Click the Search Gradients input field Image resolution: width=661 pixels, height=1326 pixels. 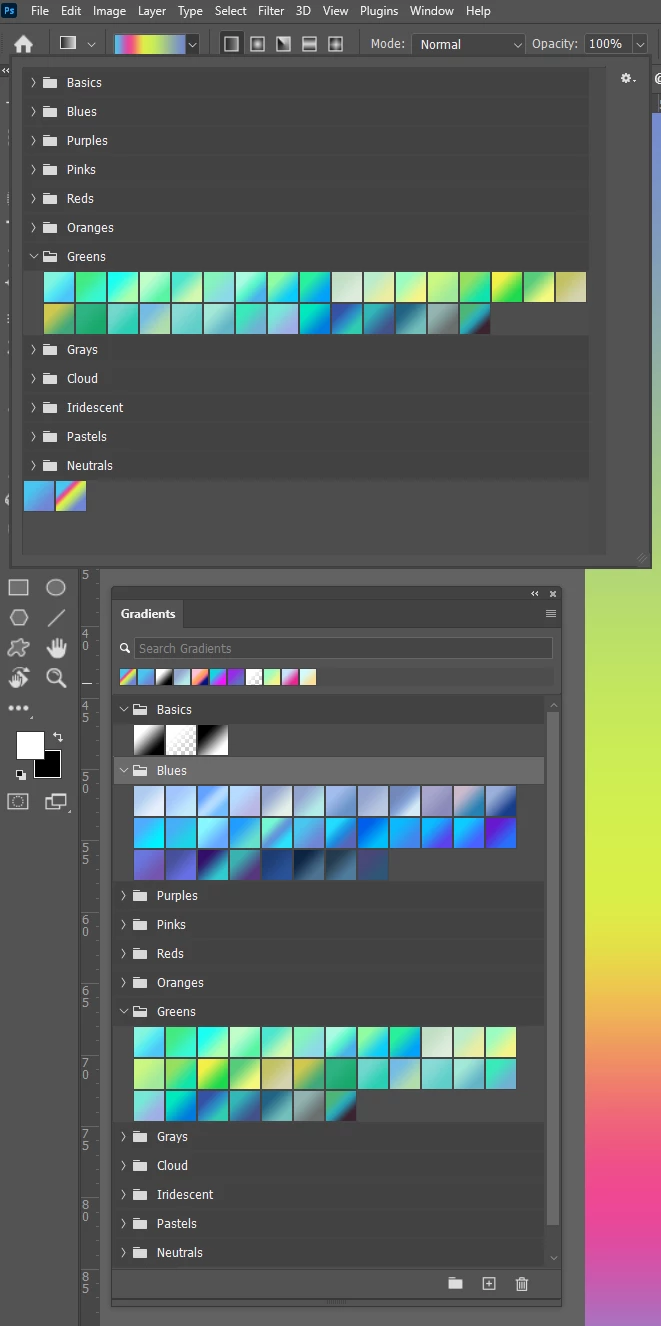coord(343,648)
